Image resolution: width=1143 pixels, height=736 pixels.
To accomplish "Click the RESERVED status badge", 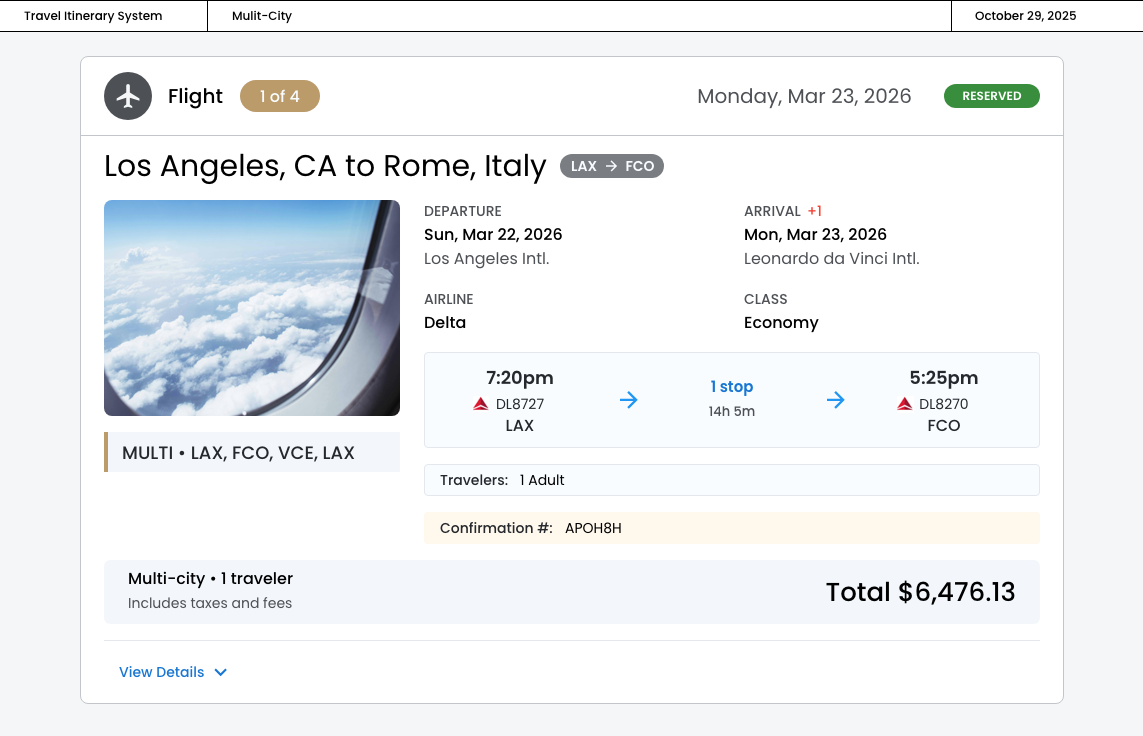I will [991, 96].
